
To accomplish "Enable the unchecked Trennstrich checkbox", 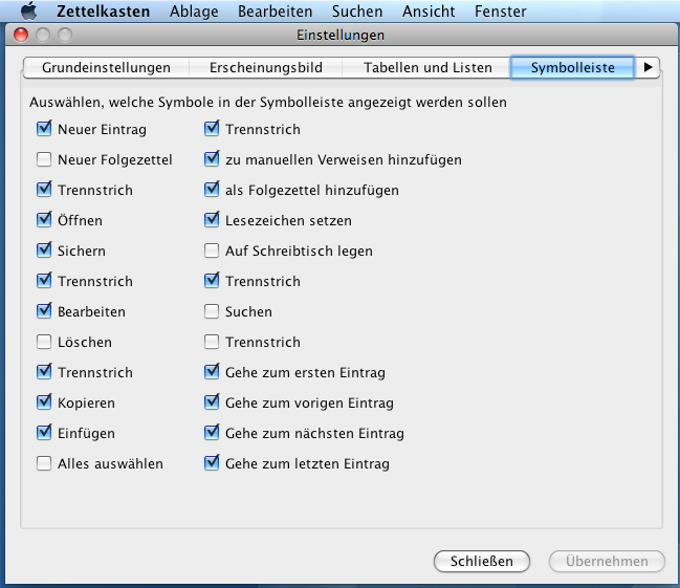I will tap(211, 341).
